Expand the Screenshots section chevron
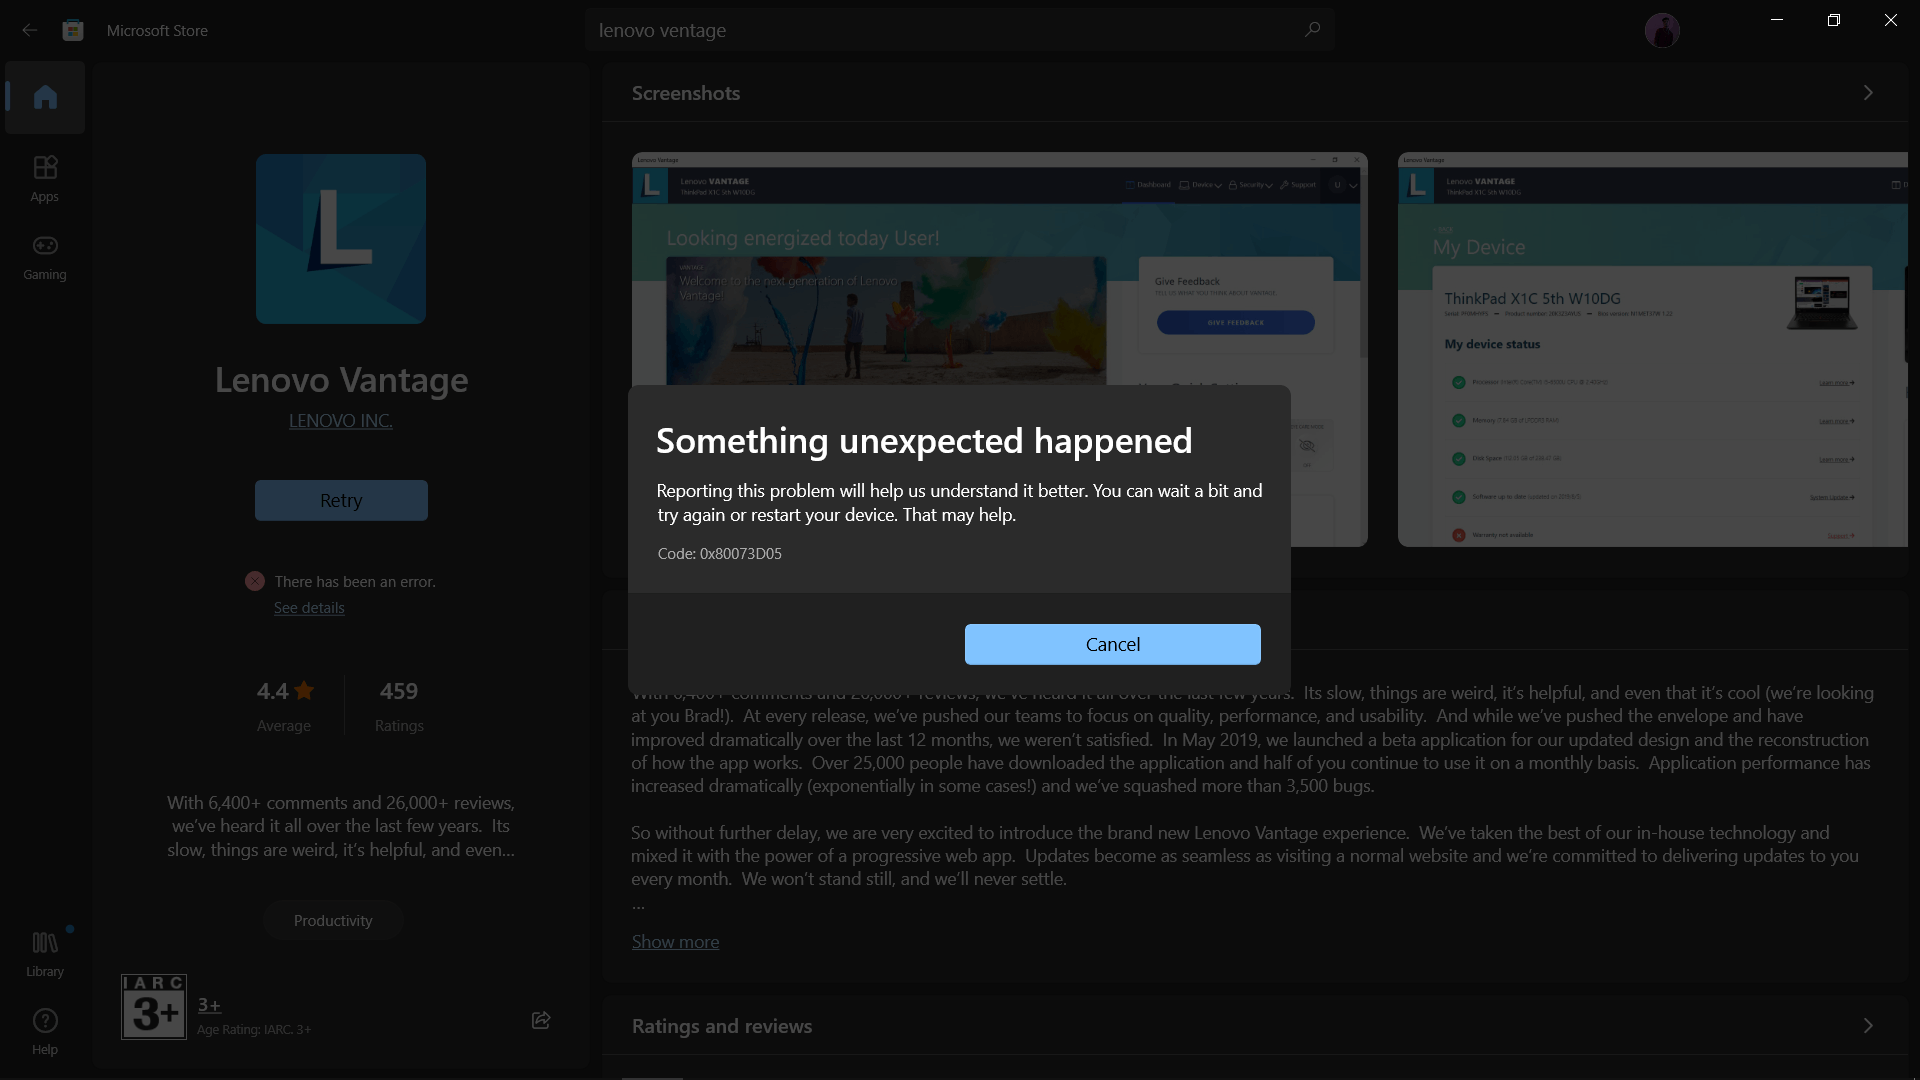 point(1867,93)
